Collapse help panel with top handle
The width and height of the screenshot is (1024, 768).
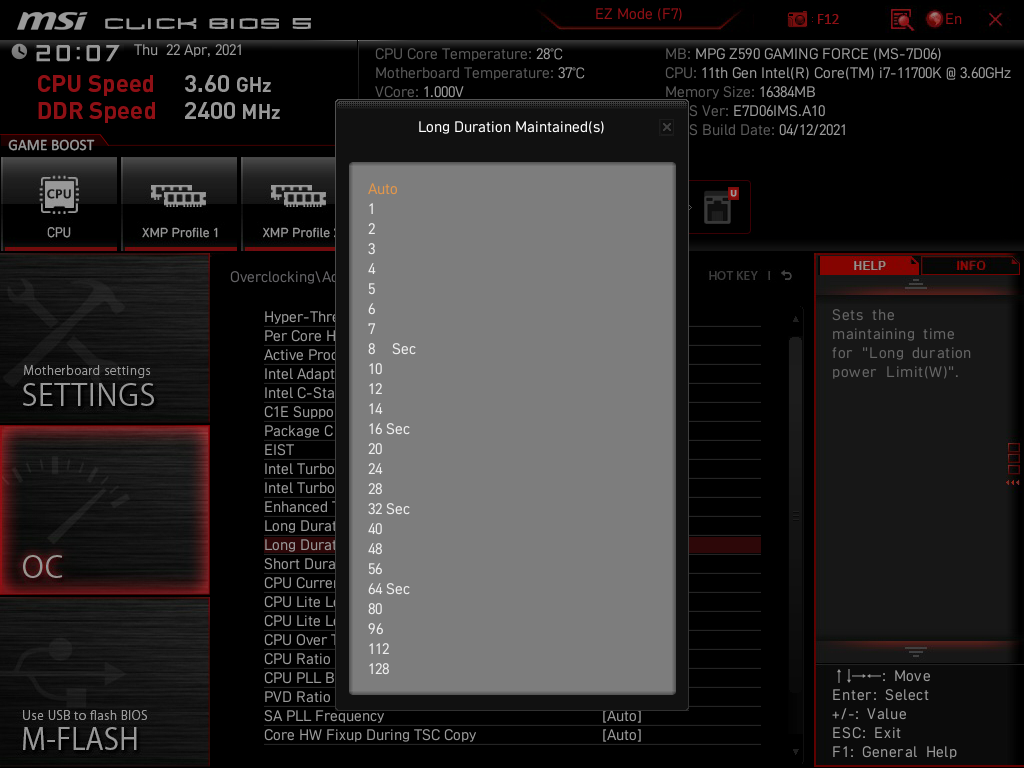pyautogui.click(x=916, y=284)
